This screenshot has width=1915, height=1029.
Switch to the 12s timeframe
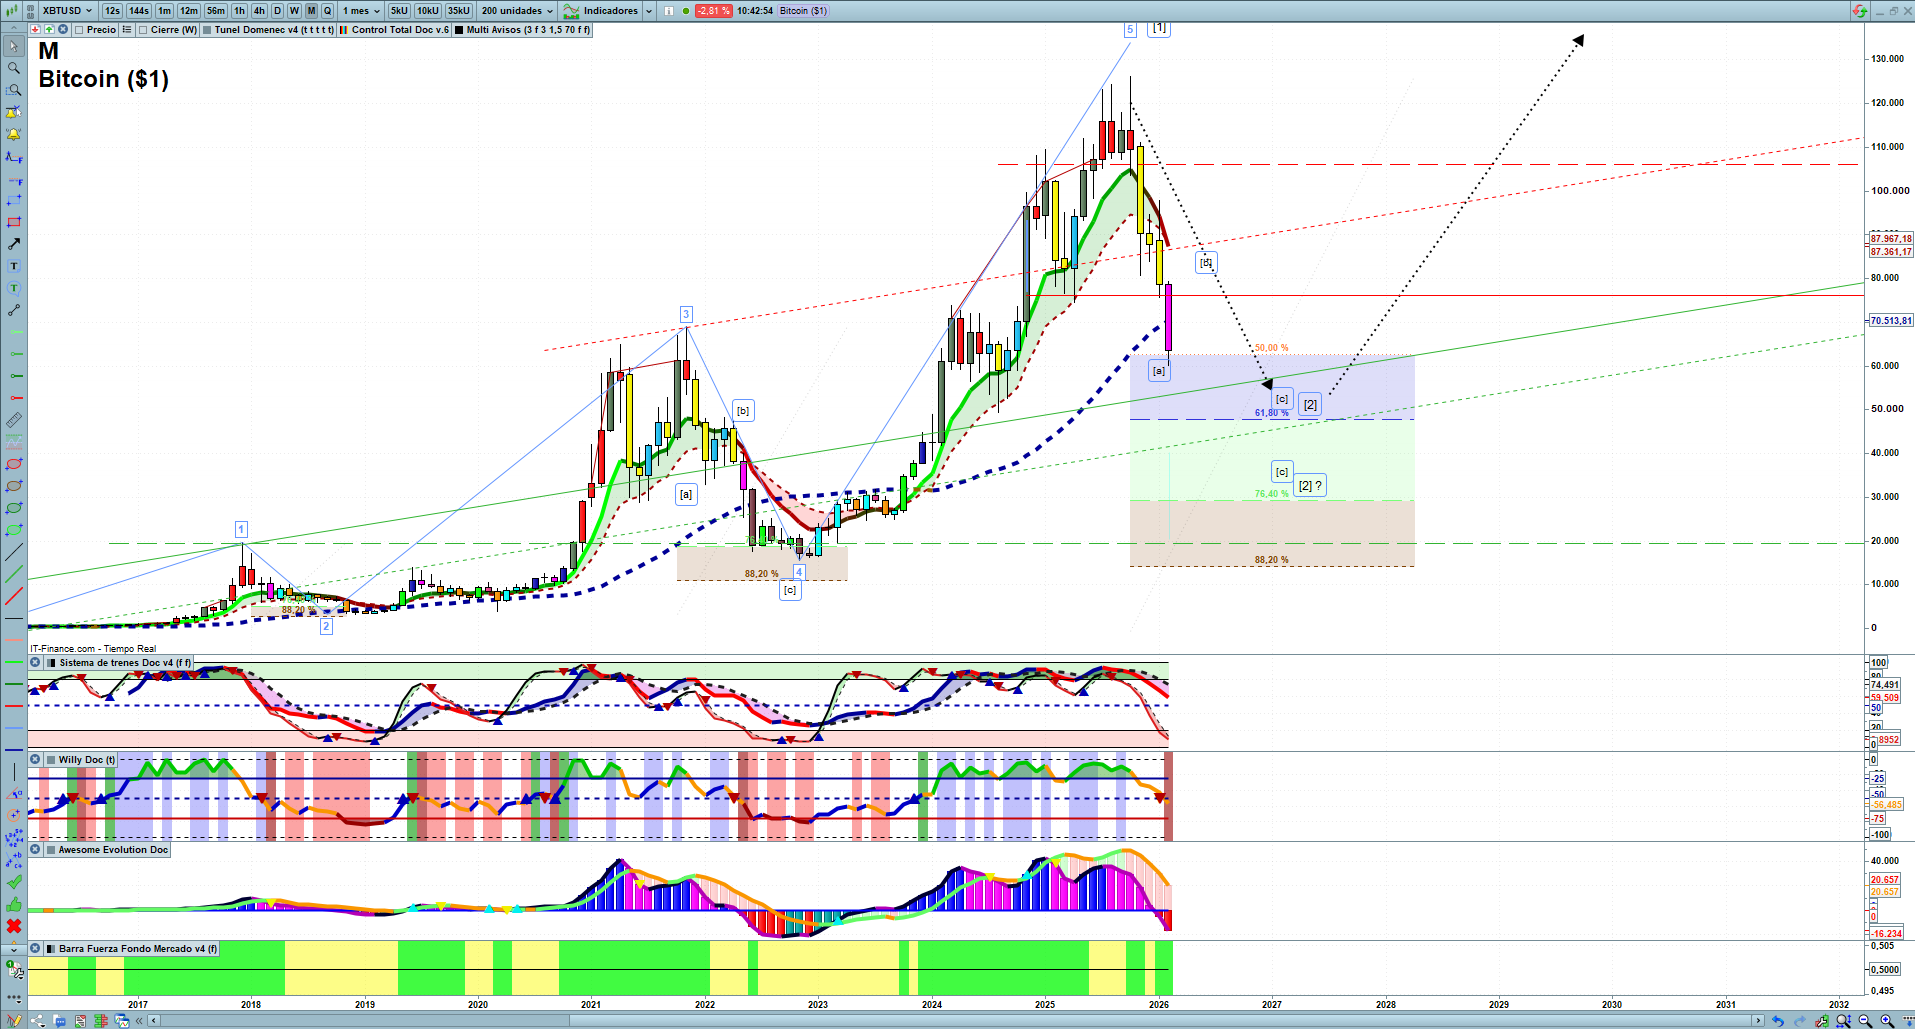[112, 11]
